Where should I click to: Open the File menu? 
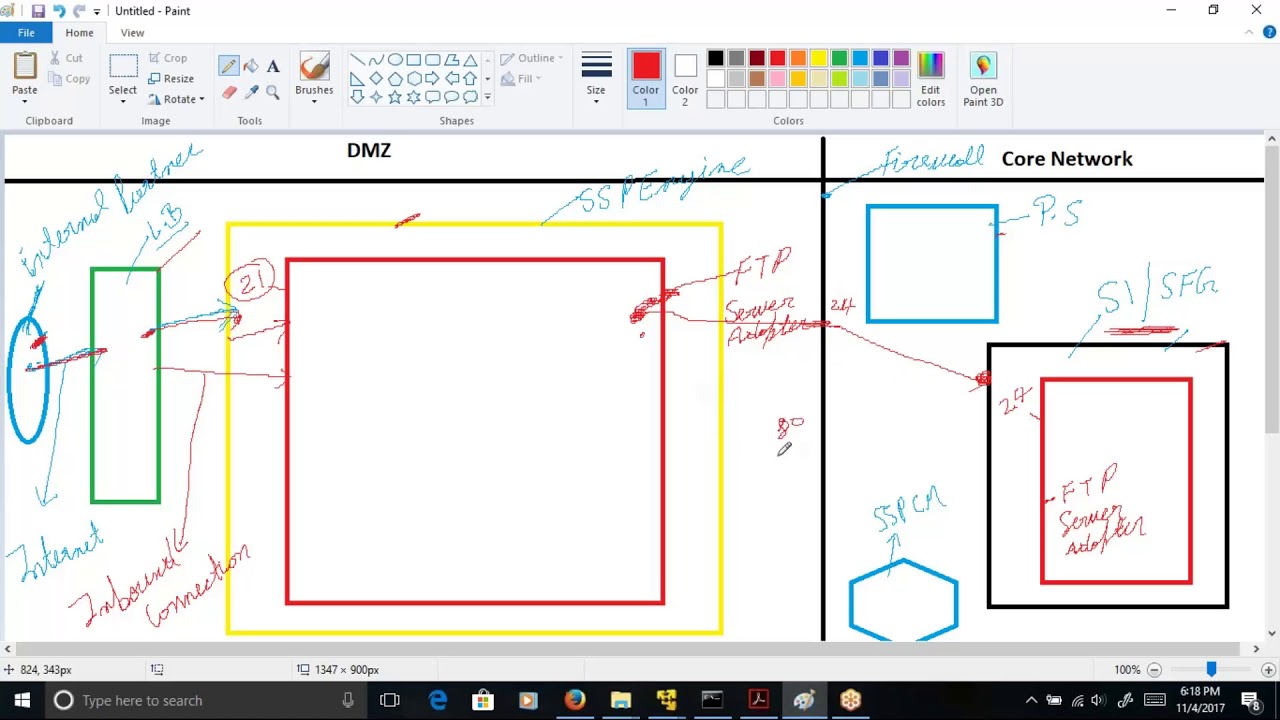click(x=26, y=33)
